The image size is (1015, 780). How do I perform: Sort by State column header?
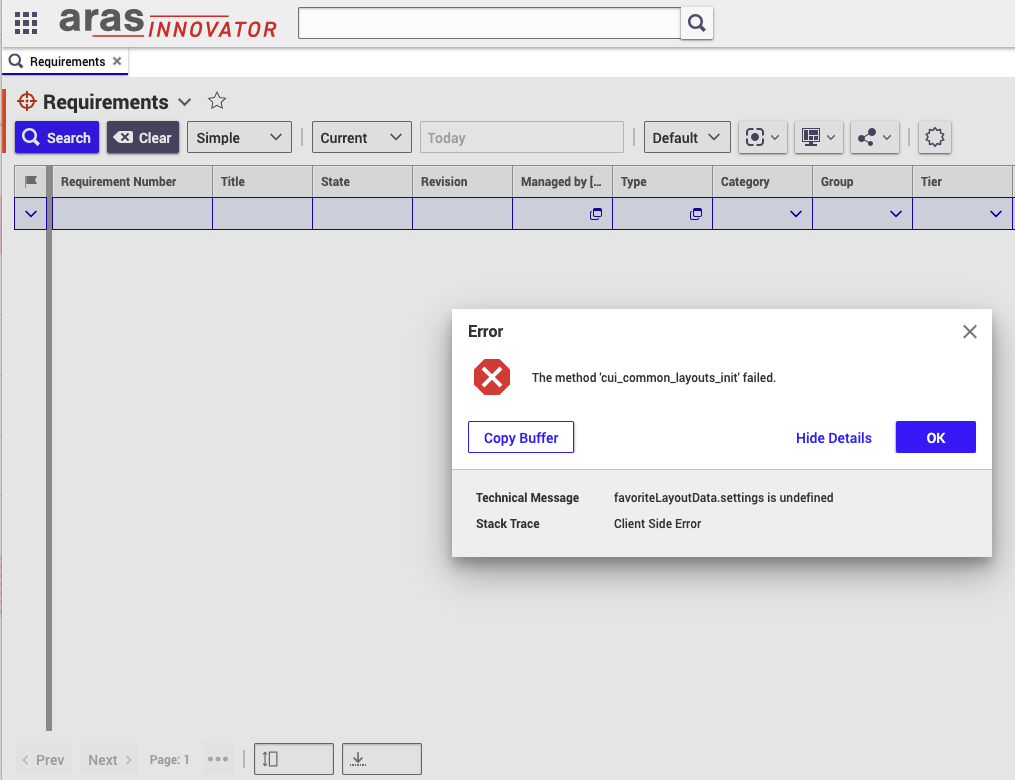coord(362,181)
